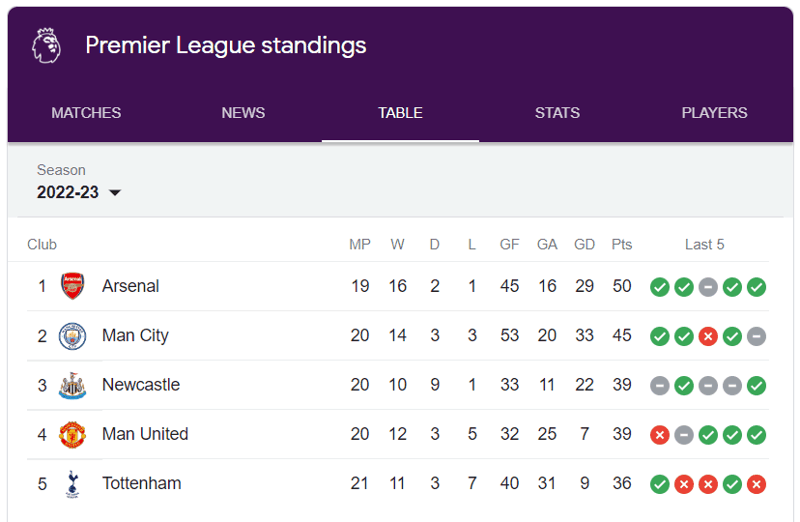
Task: Open the Arsenal team name link
Action: point(131,286)
